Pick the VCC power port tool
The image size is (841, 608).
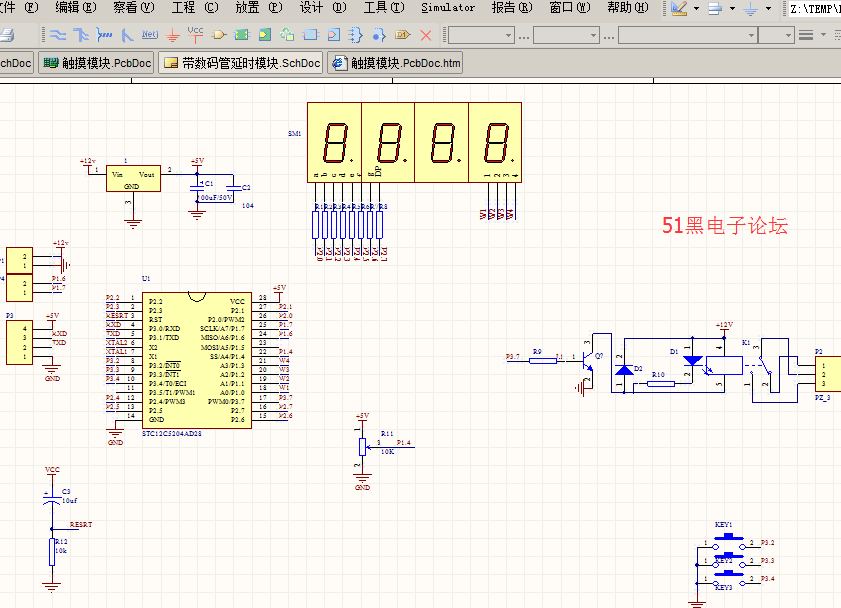pos(196,34)
